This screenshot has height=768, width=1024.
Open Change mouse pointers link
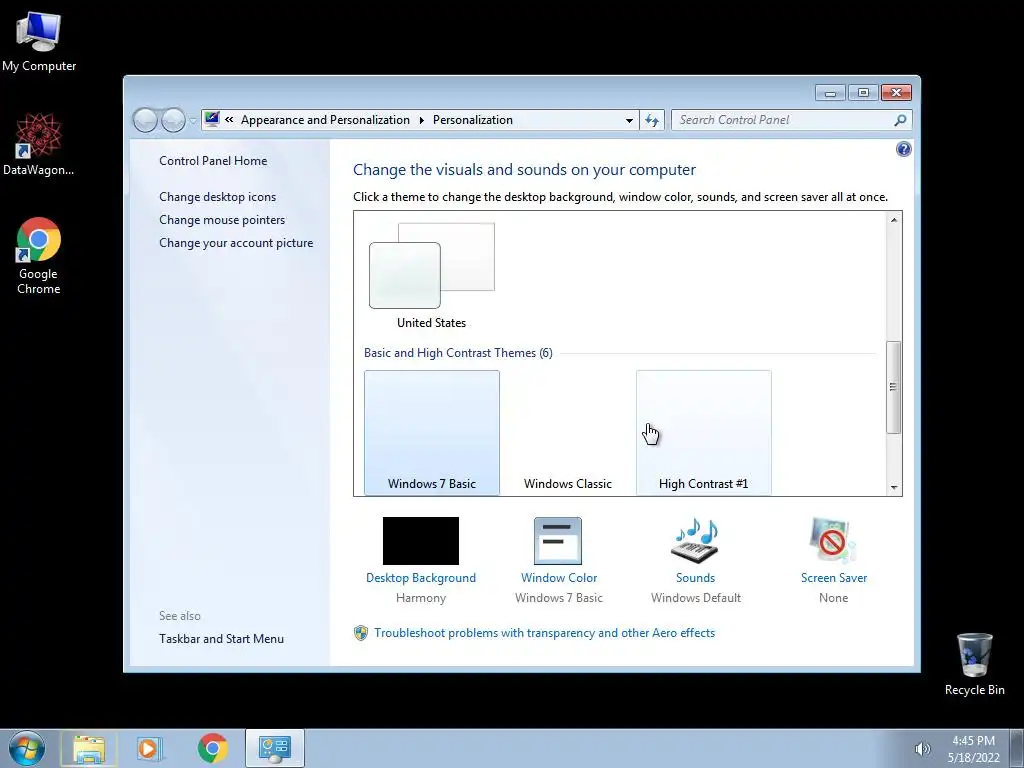tap(222, 220)
